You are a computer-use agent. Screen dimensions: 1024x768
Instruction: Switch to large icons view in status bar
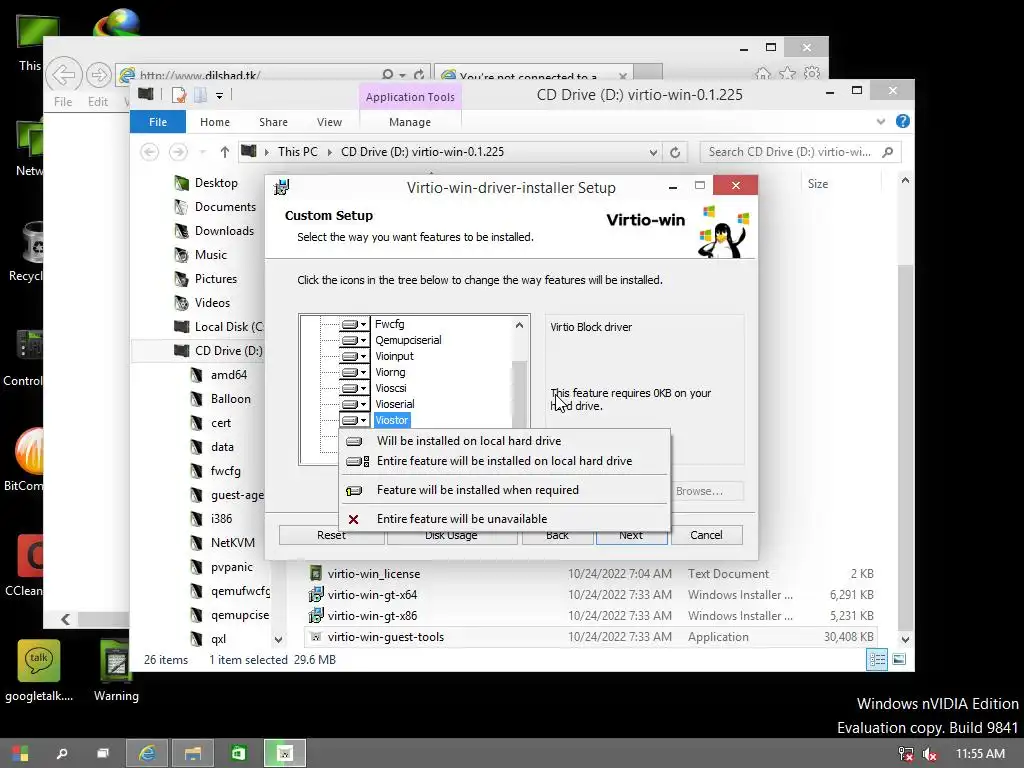(x=899, y=660)
